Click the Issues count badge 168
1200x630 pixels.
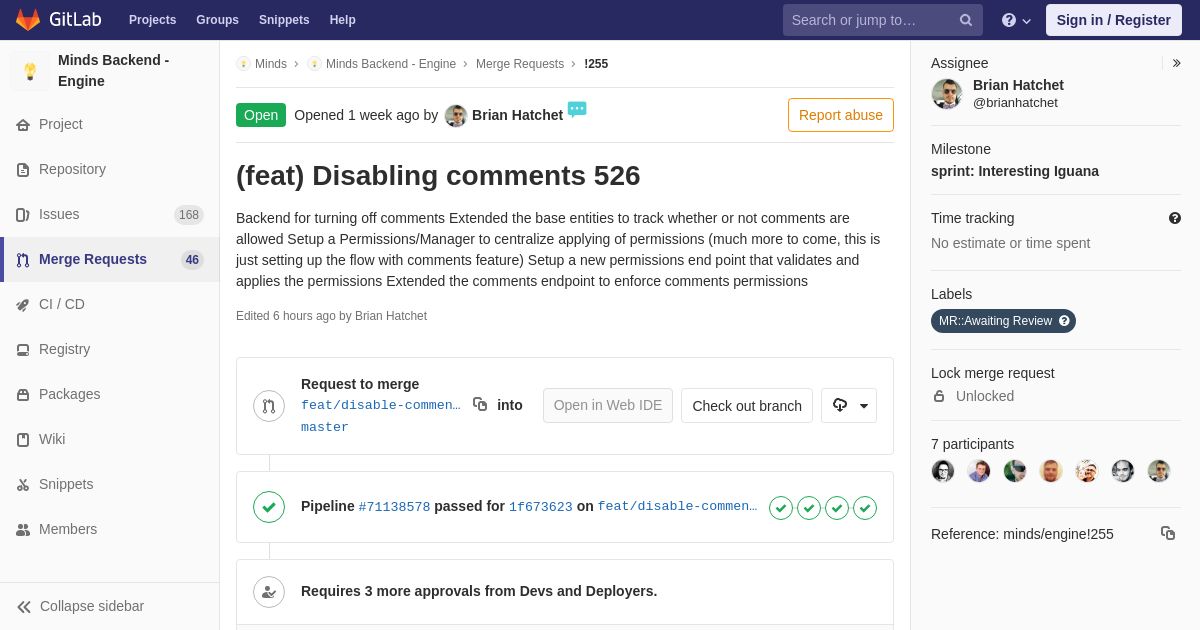189,215
